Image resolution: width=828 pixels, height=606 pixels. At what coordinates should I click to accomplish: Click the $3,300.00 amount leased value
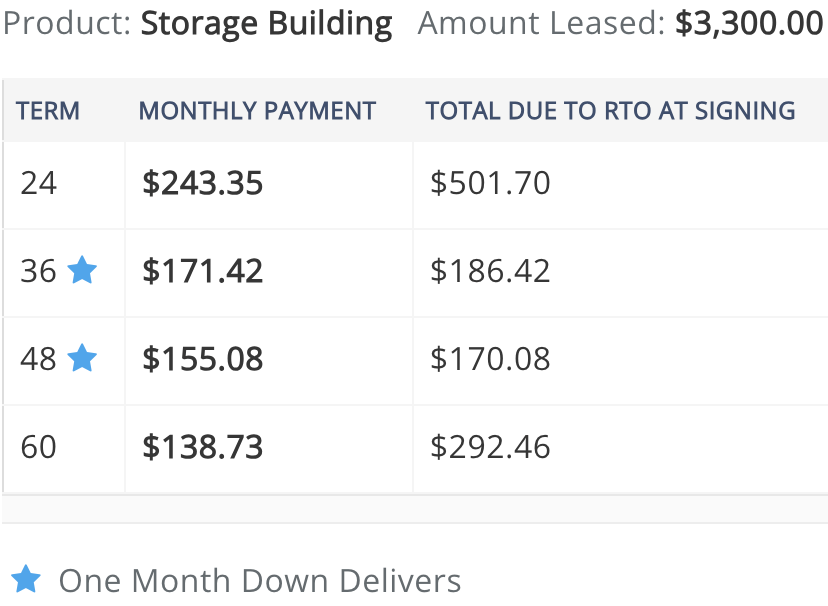(x=749, y=23)
